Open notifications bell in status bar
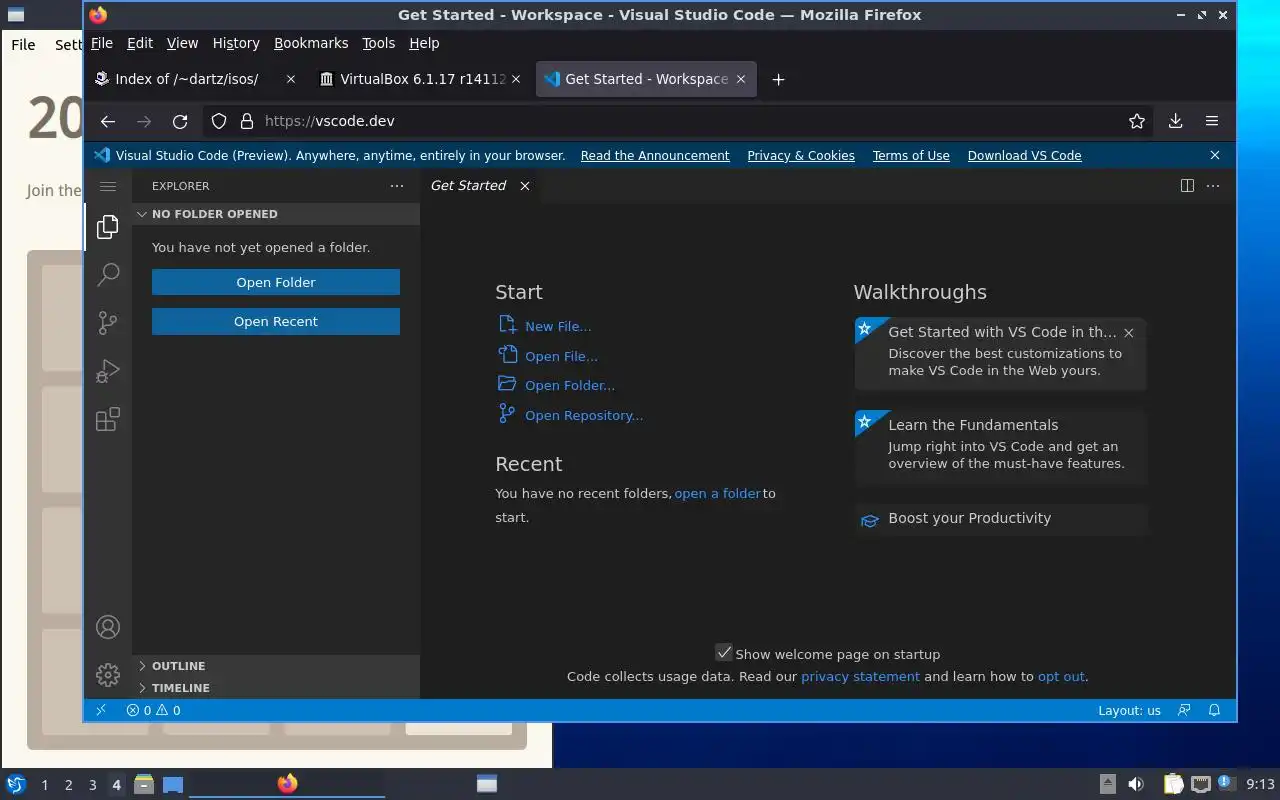 [x=1215, y=710]
